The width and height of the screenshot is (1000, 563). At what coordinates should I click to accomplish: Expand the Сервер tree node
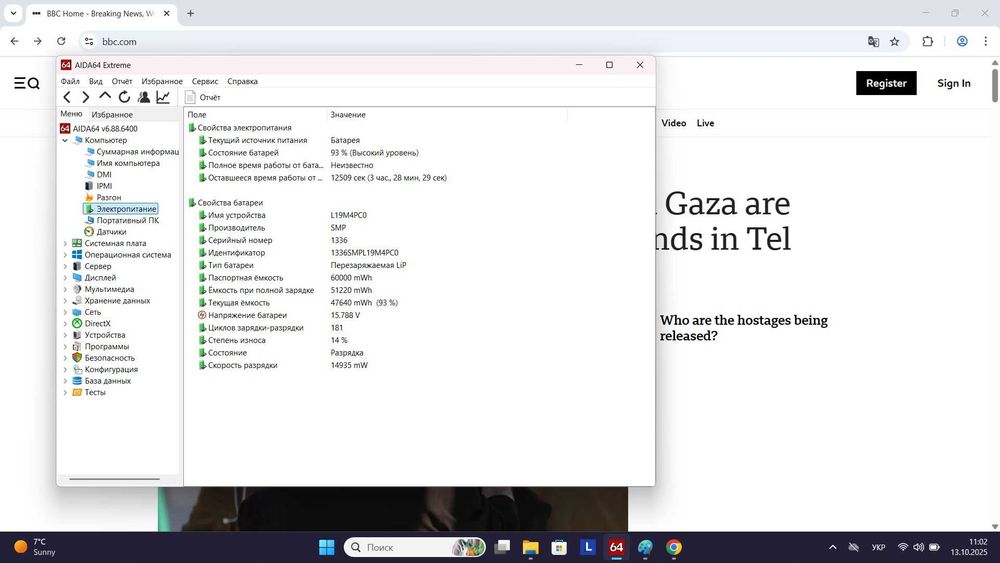(65, 267)
